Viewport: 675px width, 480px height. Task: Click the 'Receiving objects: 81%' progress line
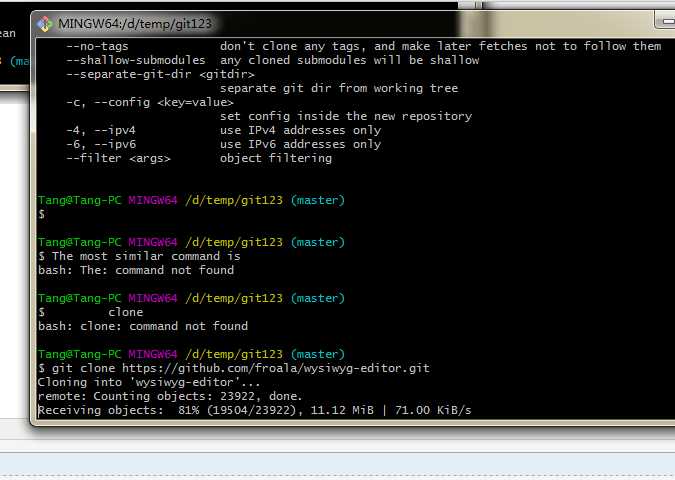[x=255, y=410]
